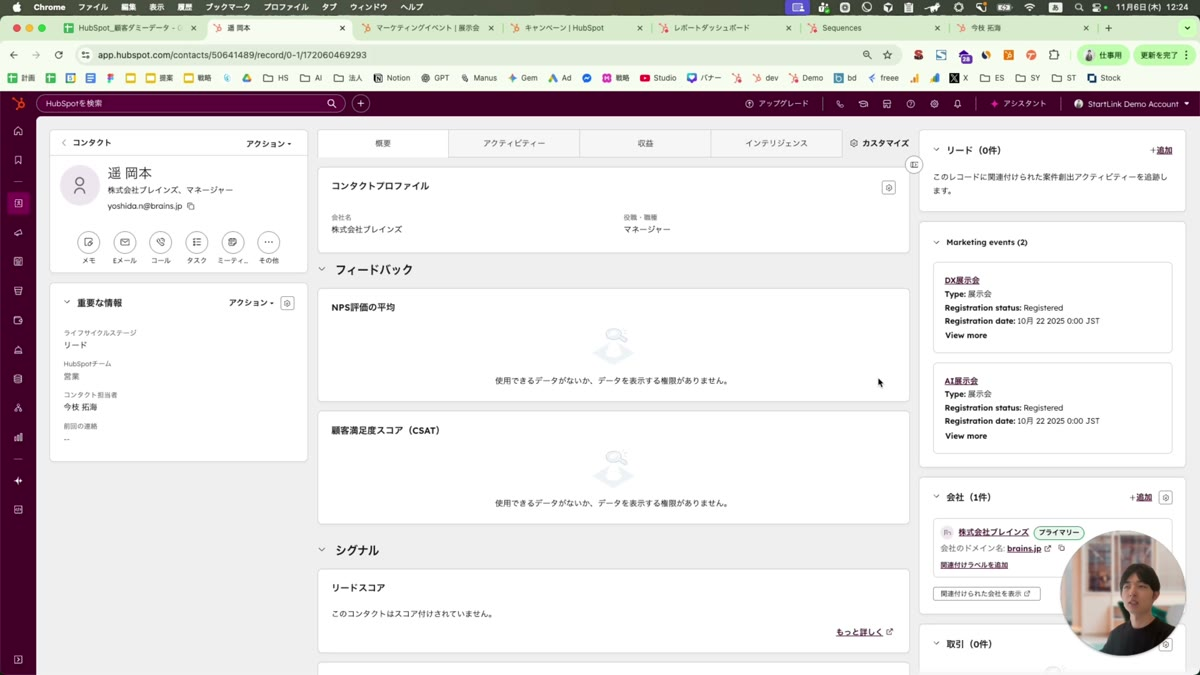Collapse the シグナル section
The height and width of the screenshot is (675, 1200).
click(322, 550)
